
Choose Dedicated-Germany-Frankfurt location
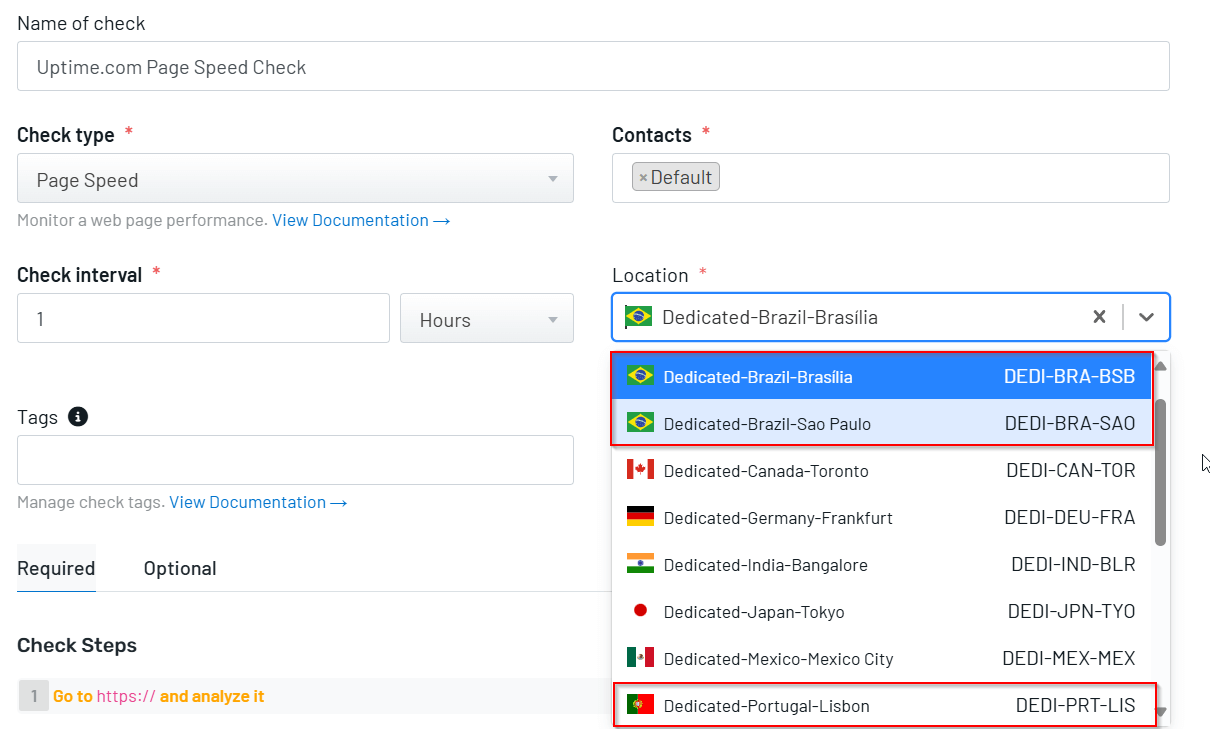(x=881, y=517)
